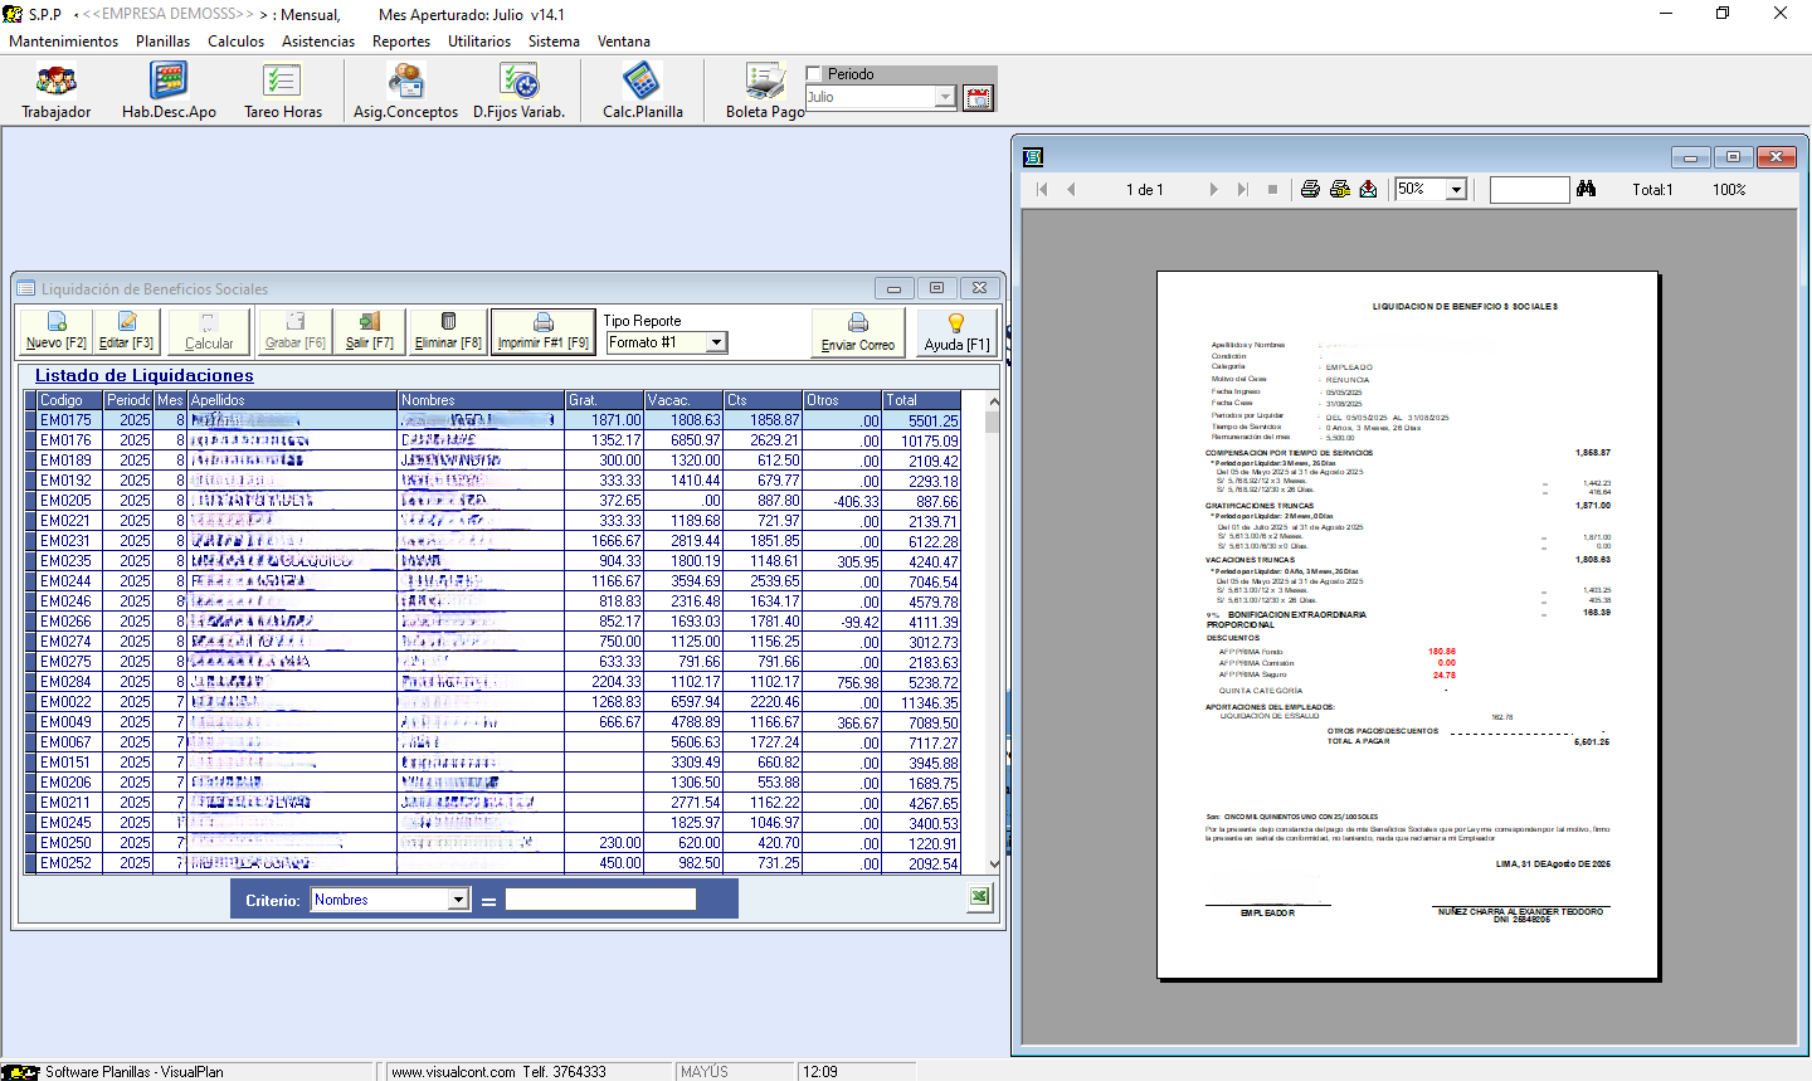1812x1081 pixels.
Task: Open Planillas menu
Action: (163, 41)
